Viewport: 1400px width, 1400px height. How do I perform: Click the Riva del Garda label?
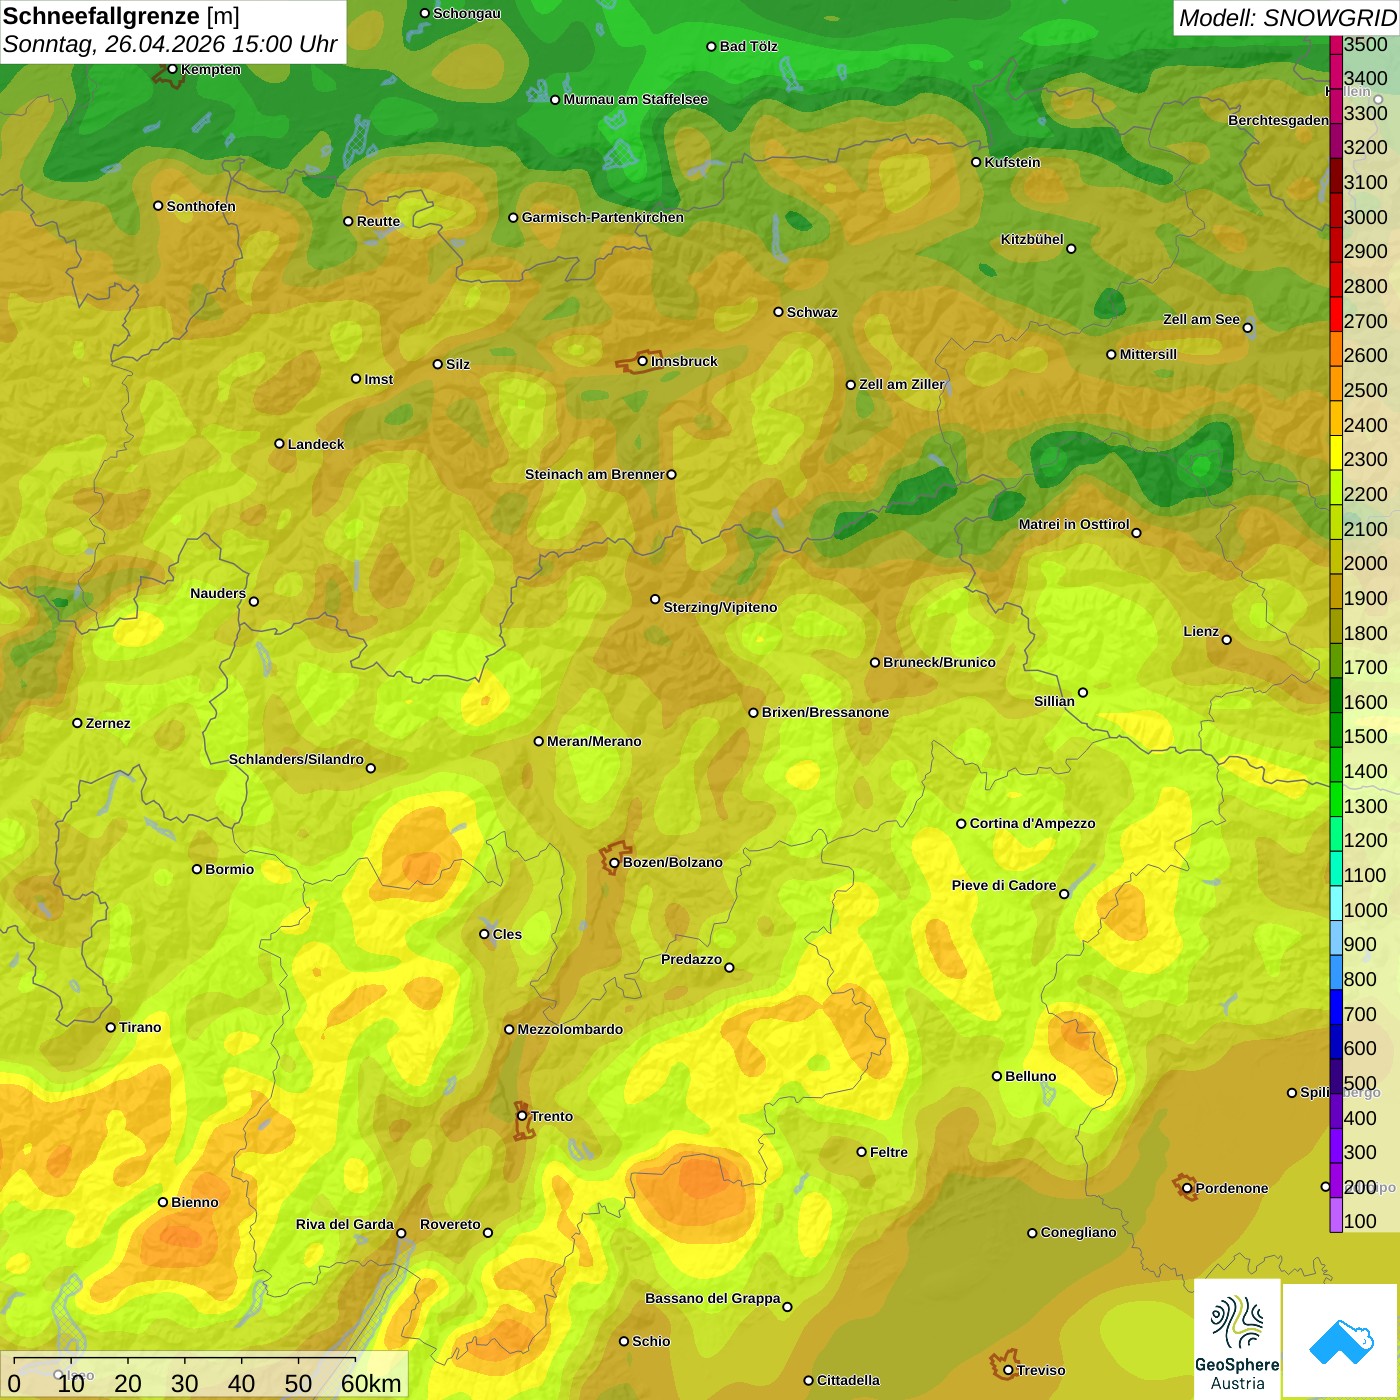pos(345,1224)
